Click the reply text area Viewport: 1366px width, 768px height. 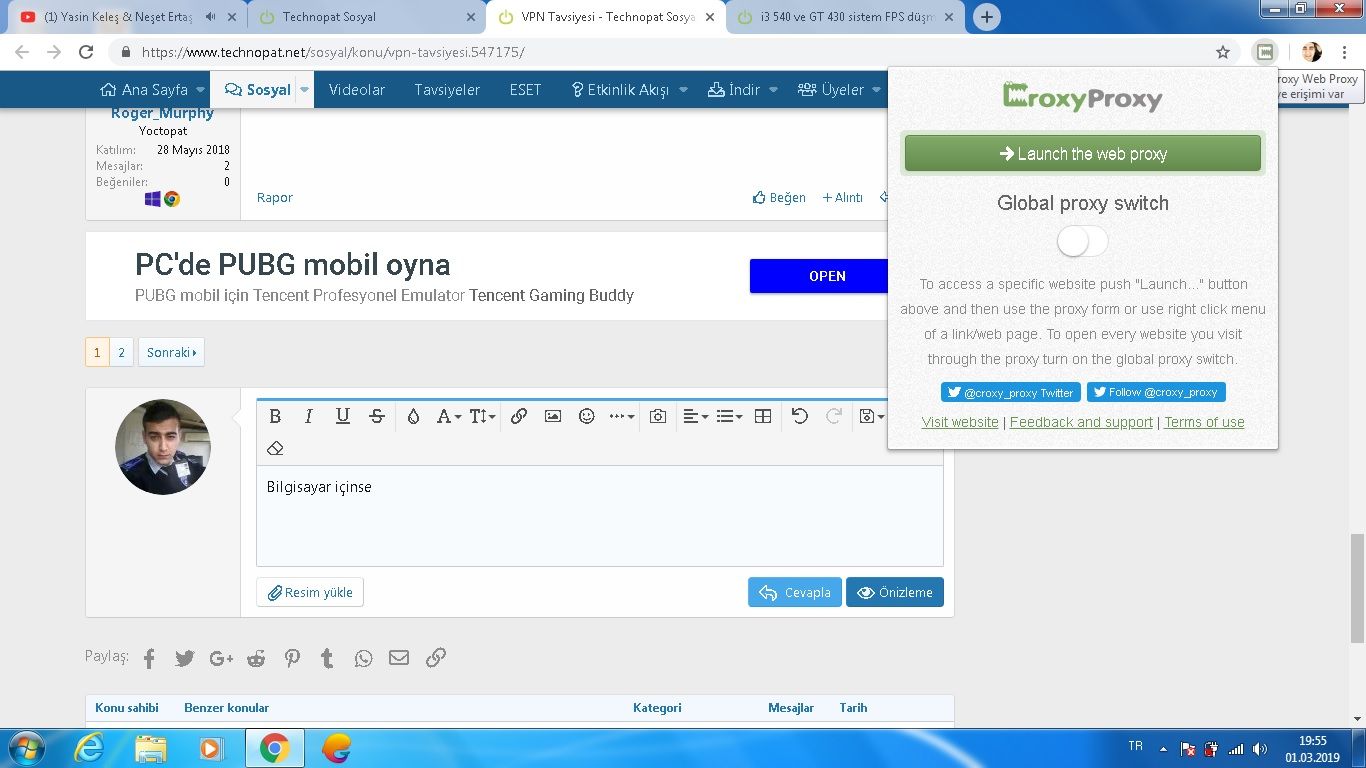(600, 516)
